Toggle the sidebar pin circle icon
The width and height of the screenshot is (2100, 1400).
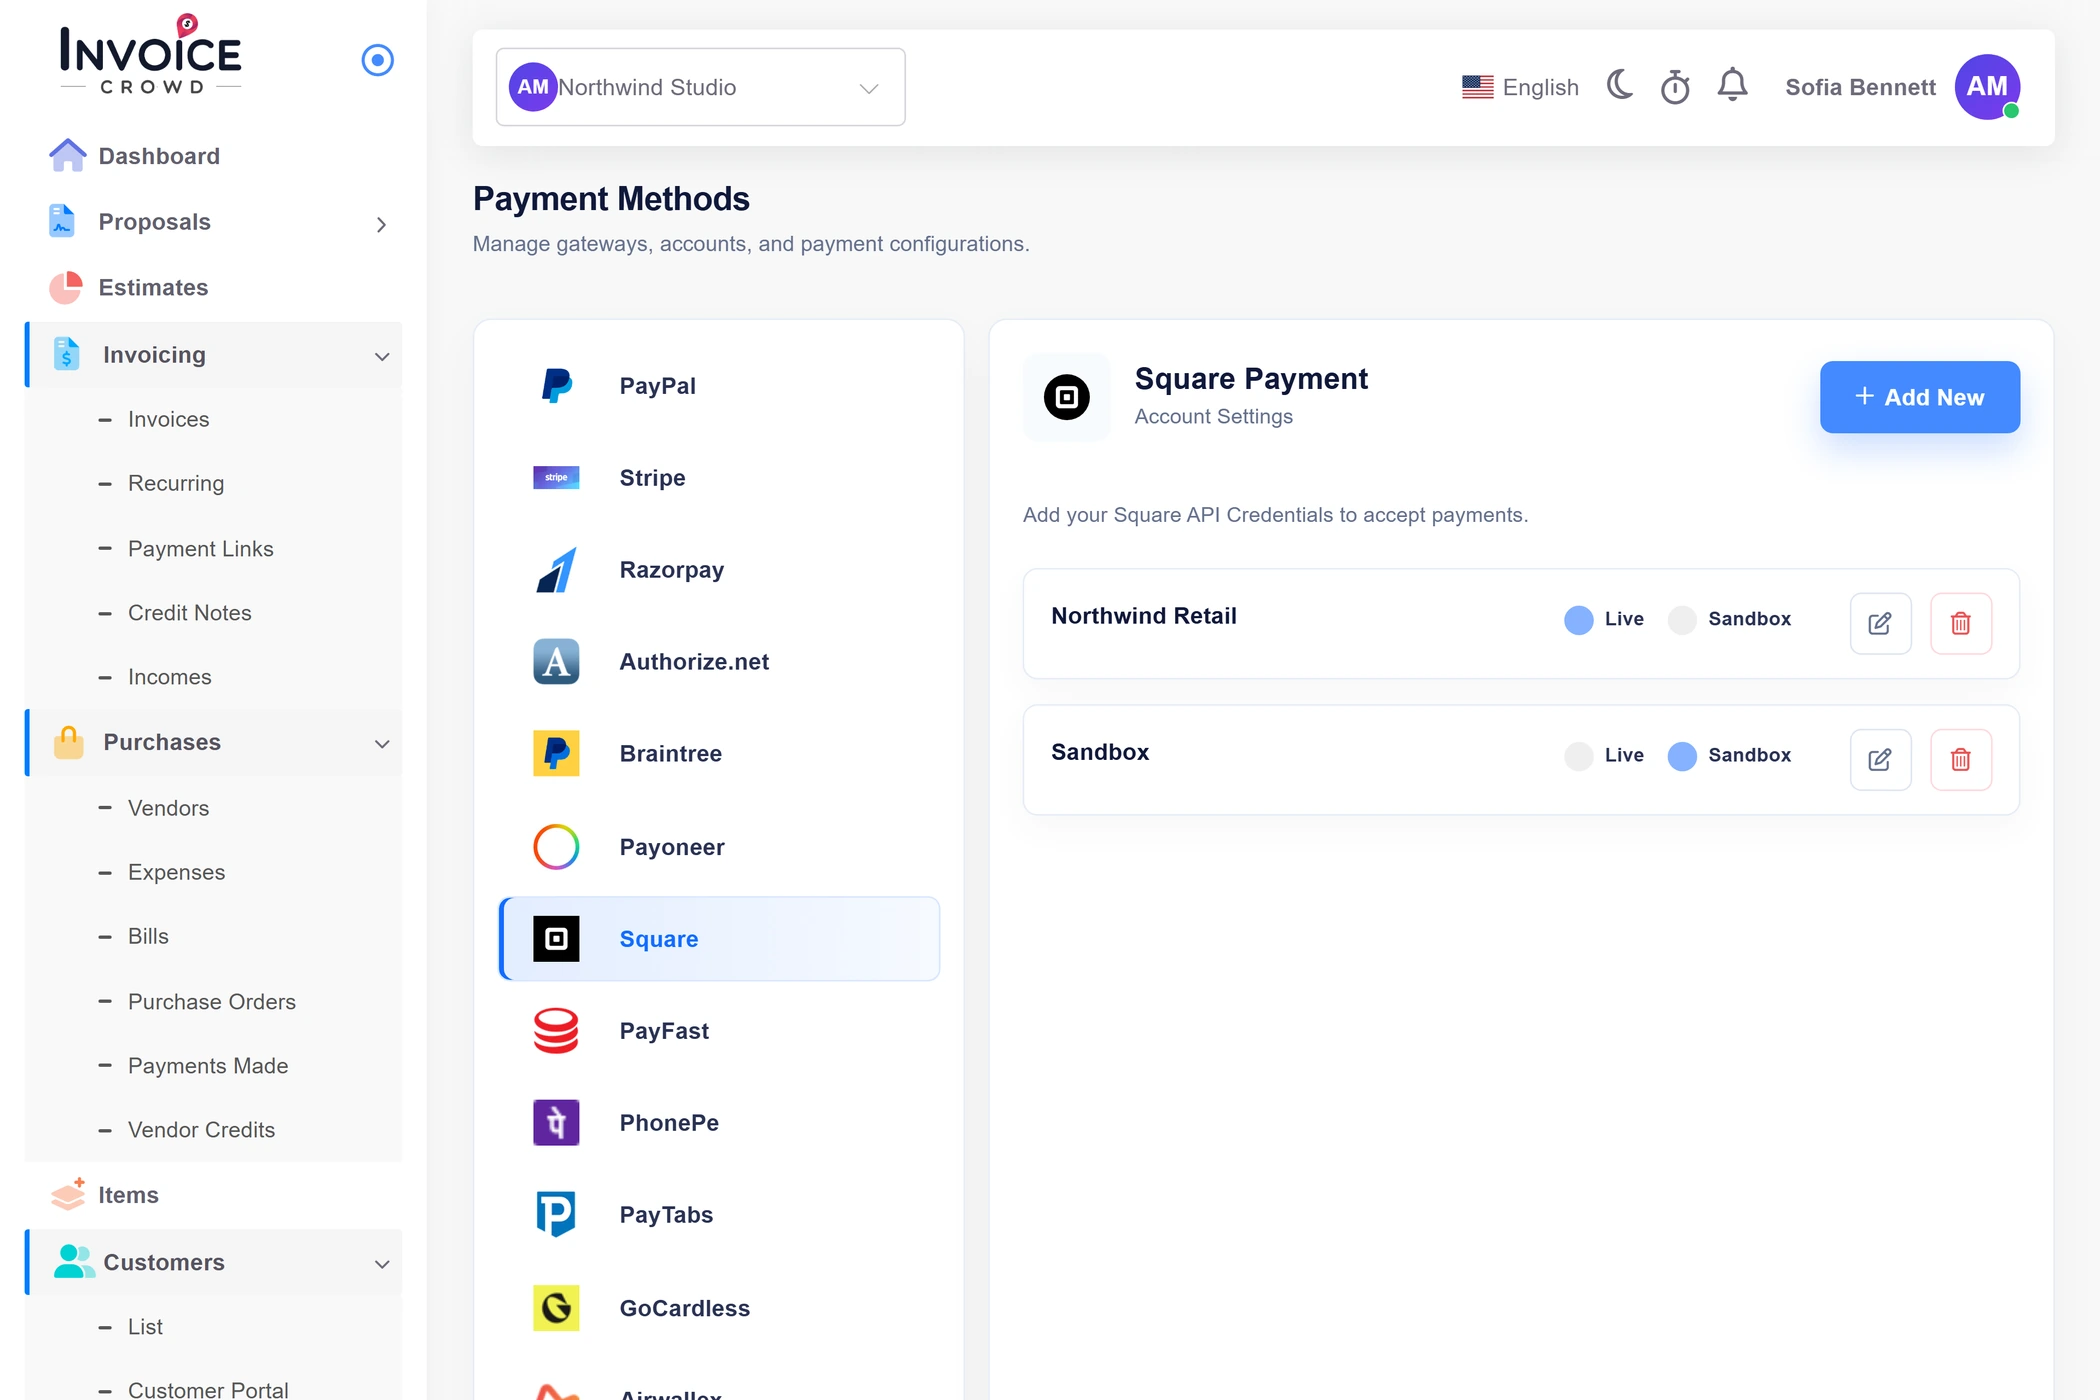point(377,60)
